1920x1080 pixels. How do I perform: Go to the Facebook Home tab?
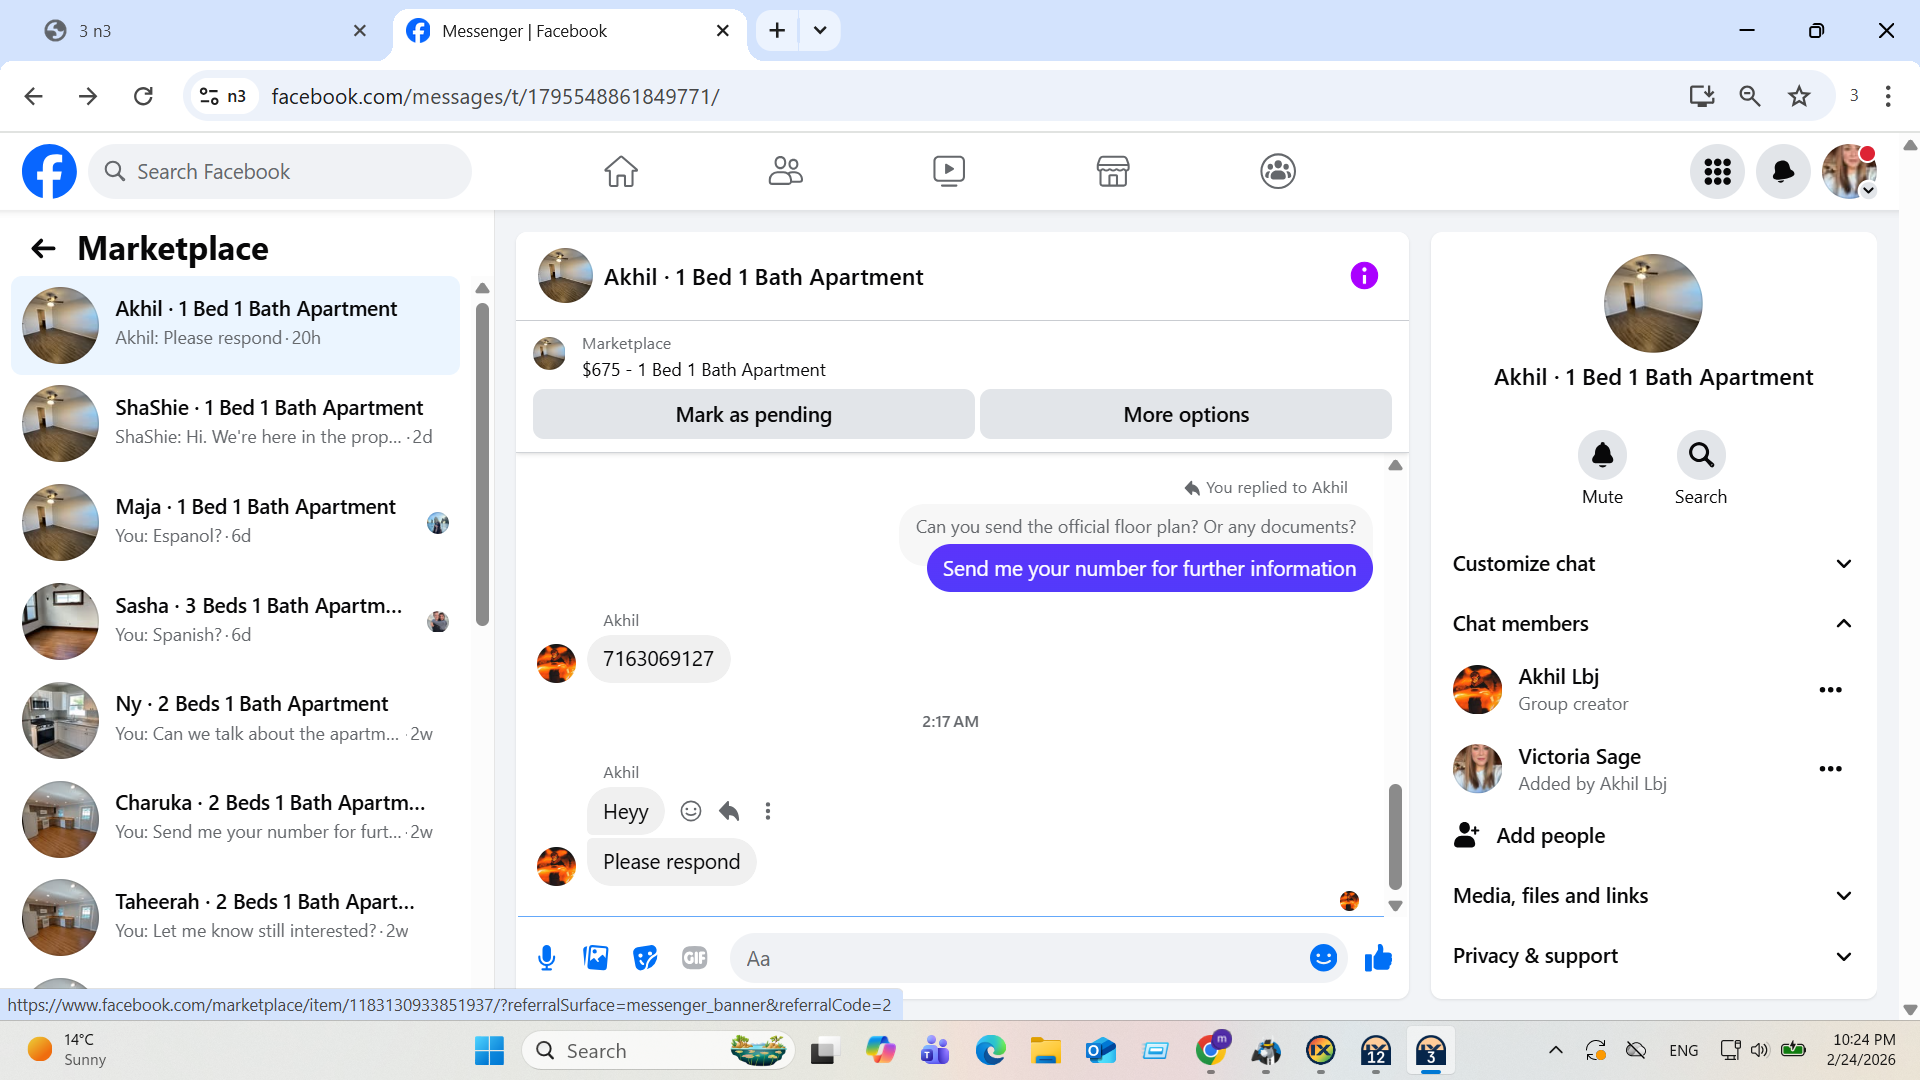[620, 171]
